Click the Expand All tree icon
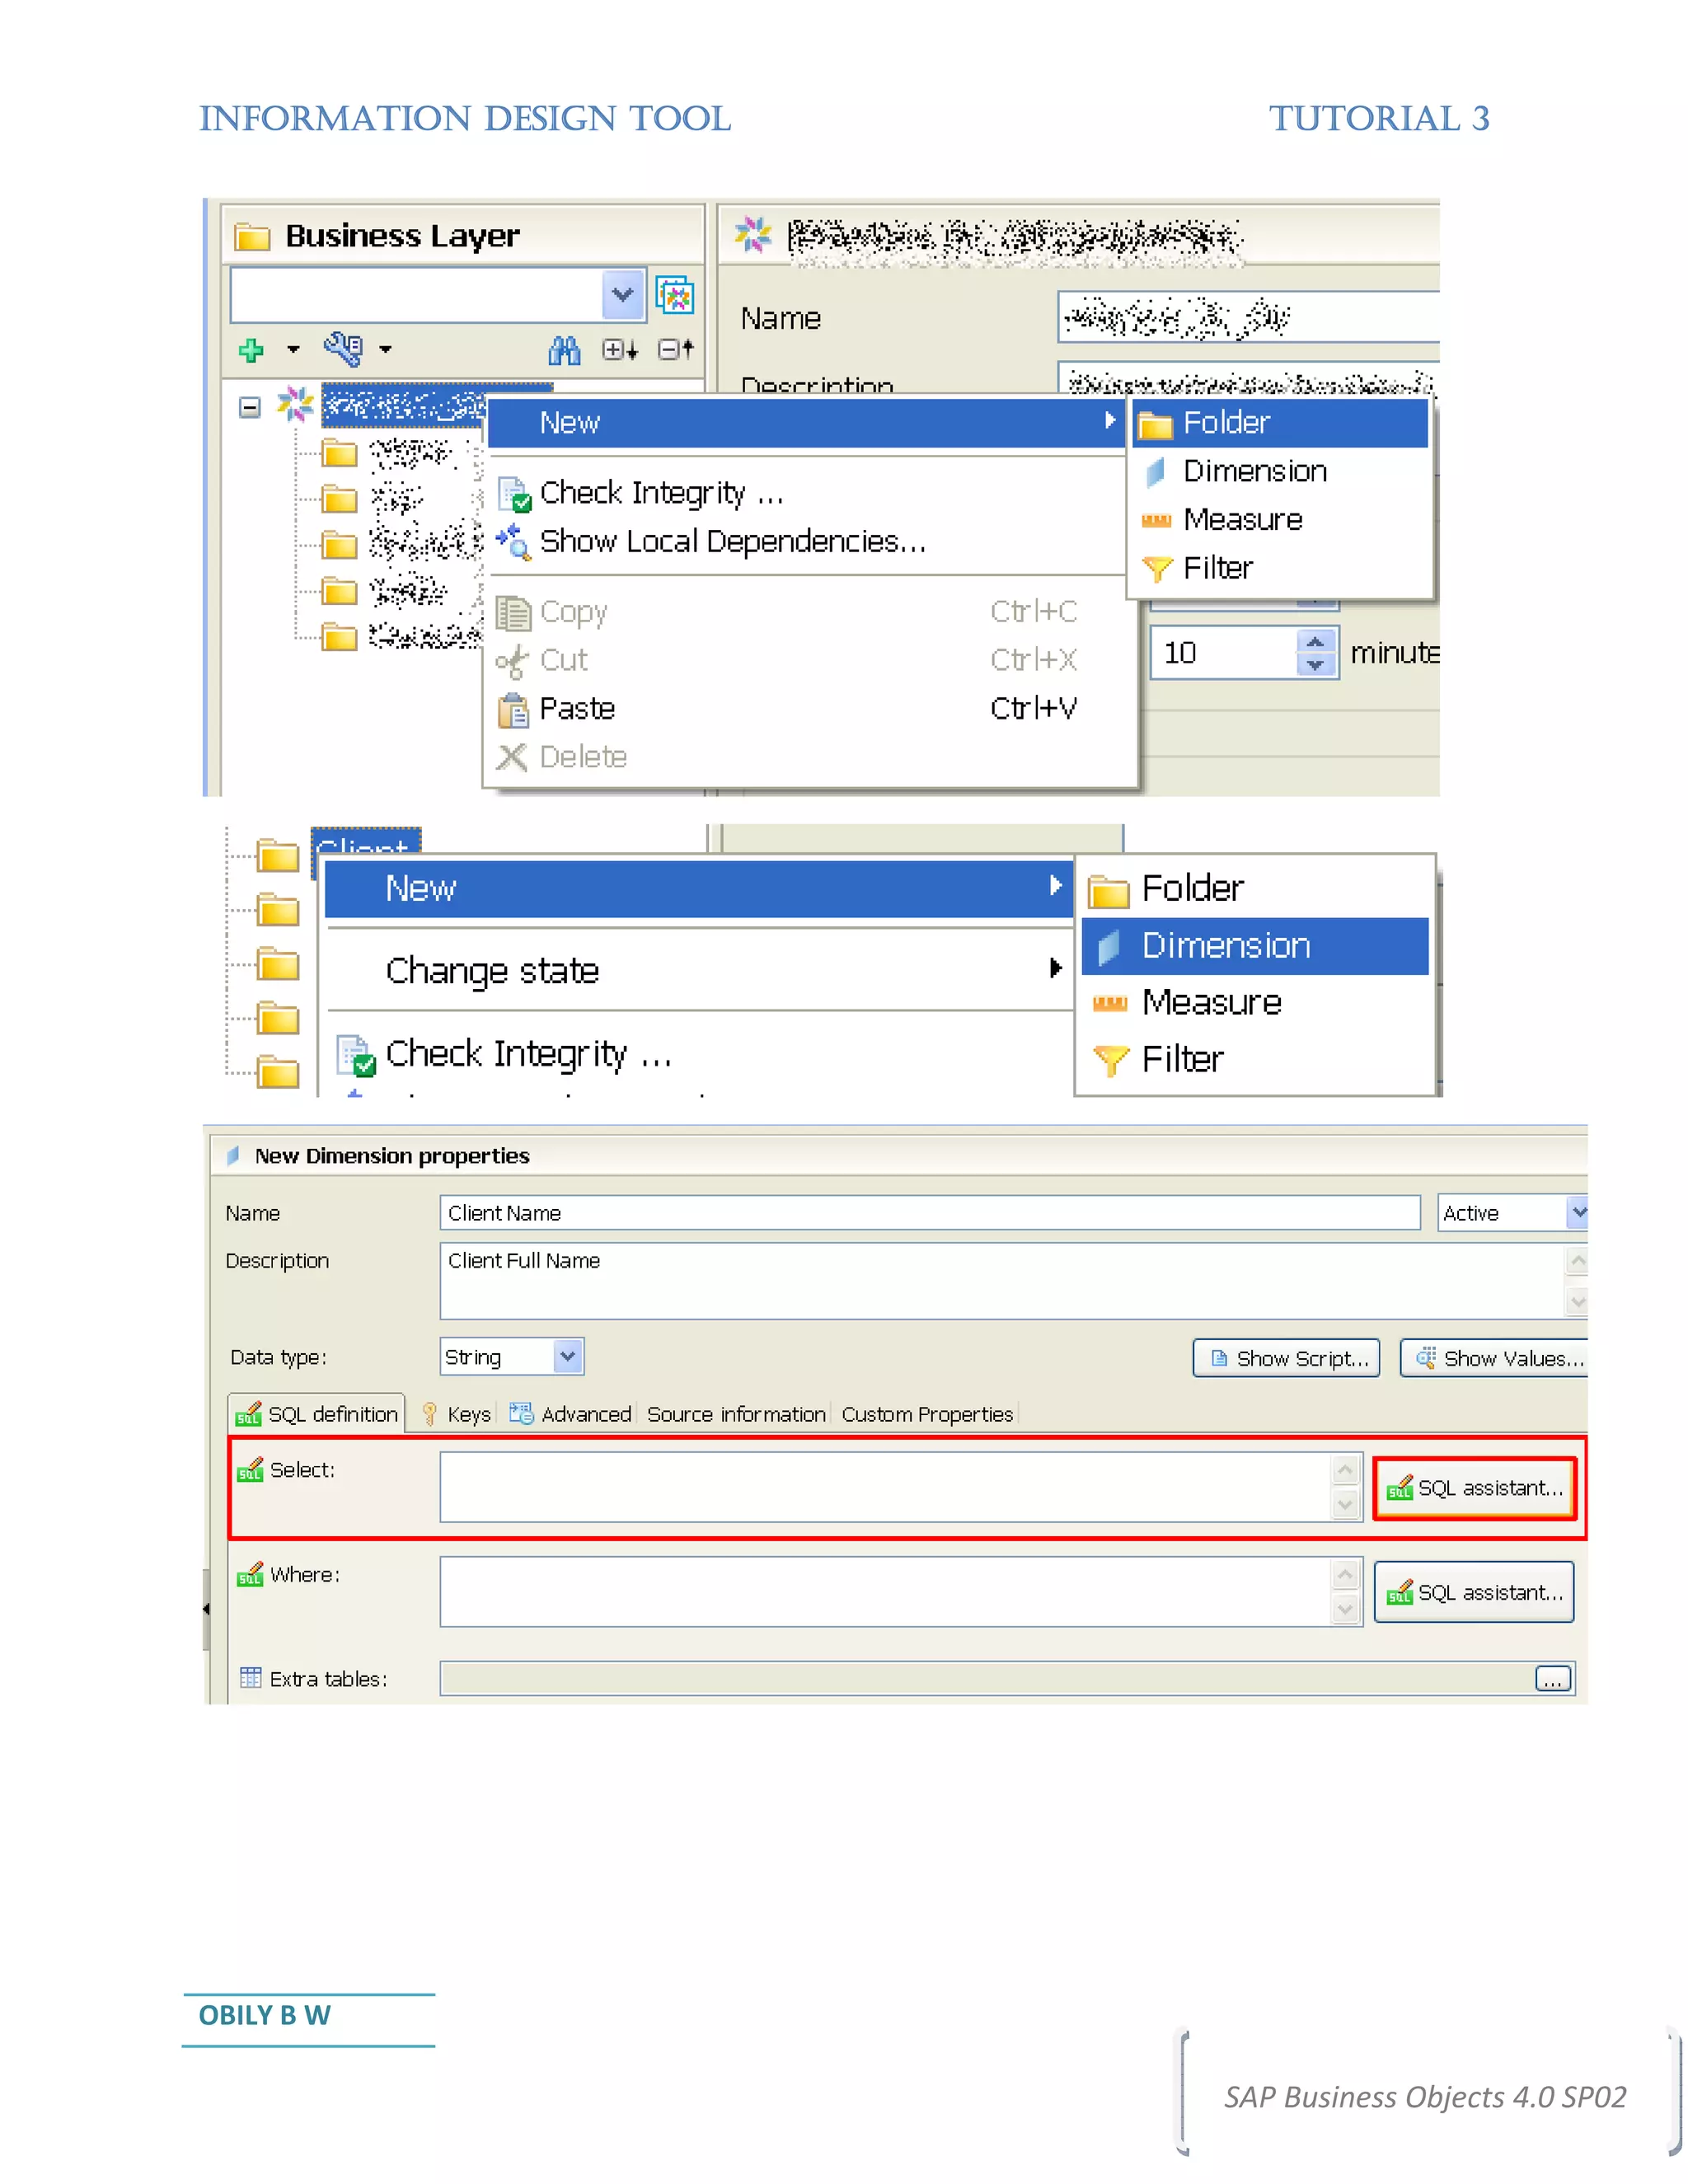This screenshot has width=1688, height=2184. (x=619, y=350)
